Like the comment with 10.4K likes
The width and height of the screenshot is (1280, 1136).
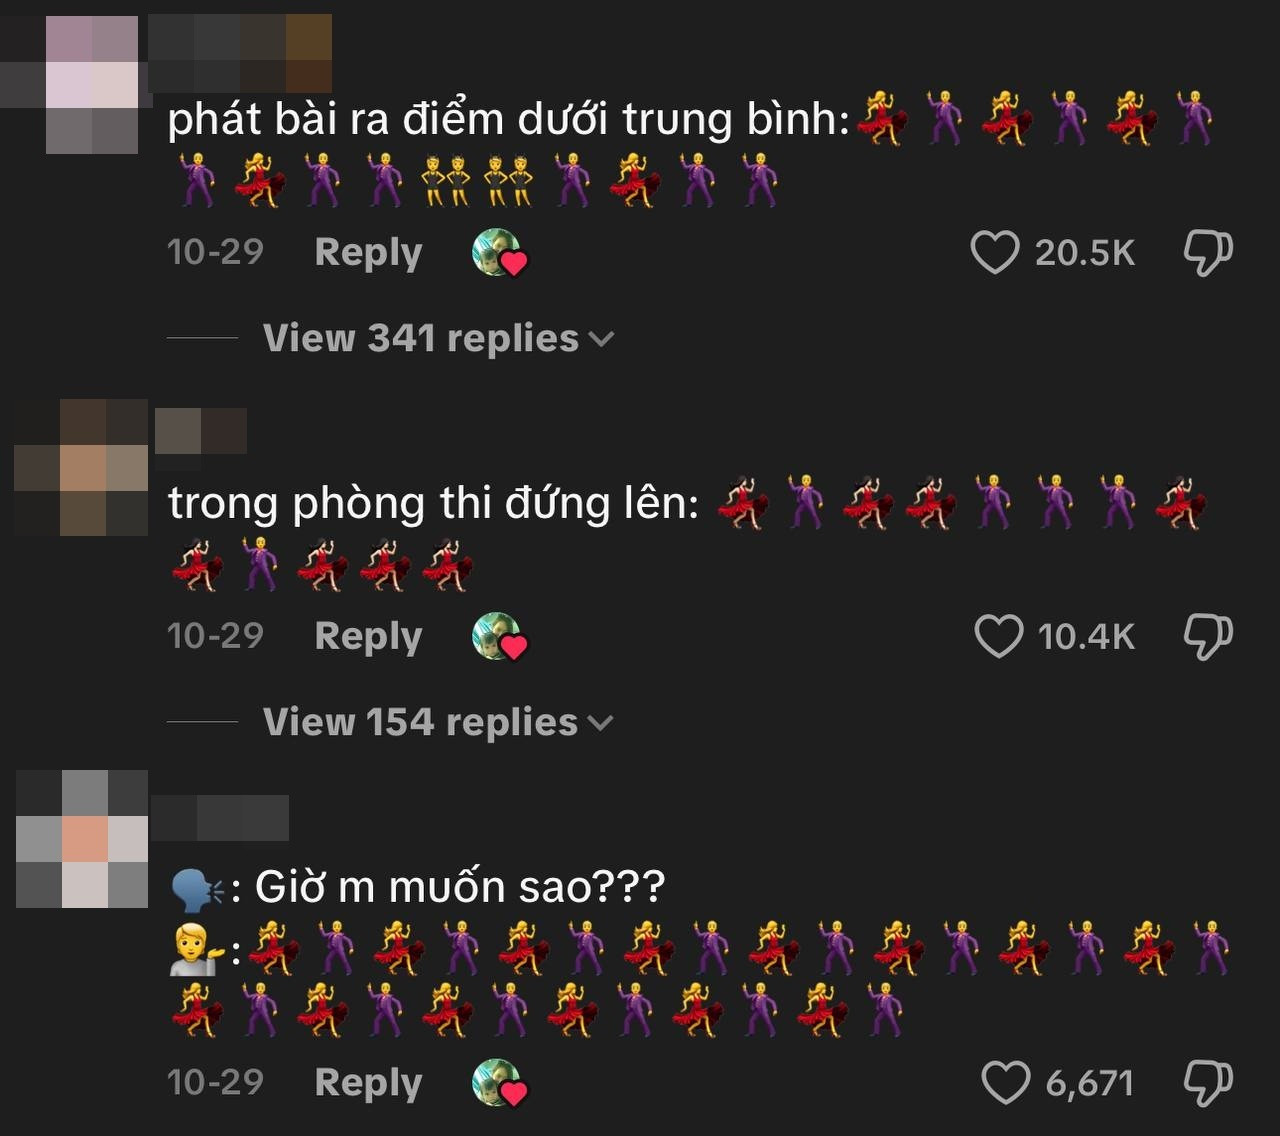[998, 636]
